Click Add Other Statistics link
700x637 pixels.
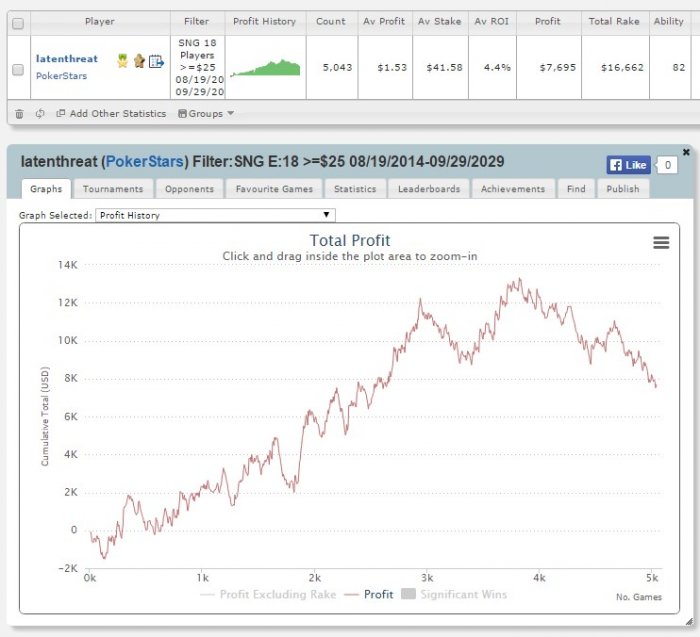point(111,114)
